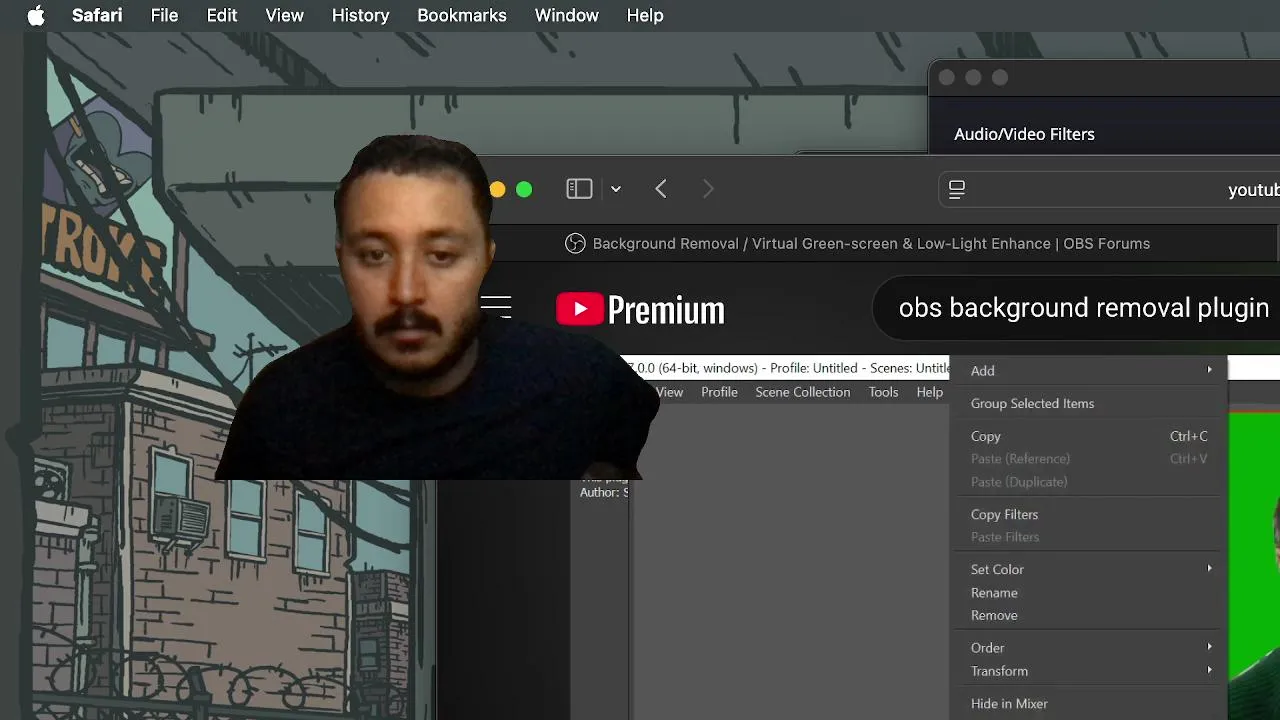This screenshot has height=720, width=1280.
Task: Choose Rename in the context menu
Action: coord(1088,592)
